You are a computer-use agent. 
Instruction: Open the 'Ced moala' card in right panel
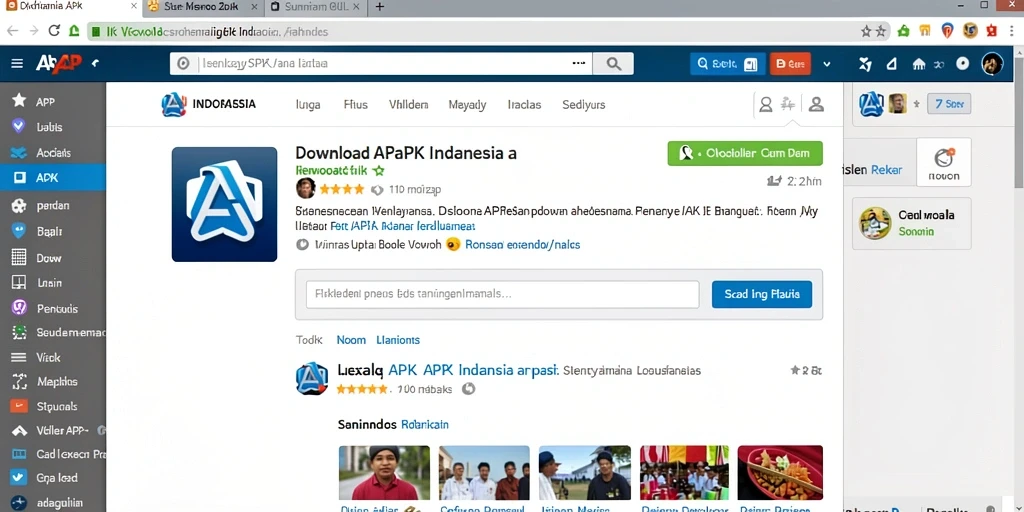pyautogui.click(x=911, y=223)
